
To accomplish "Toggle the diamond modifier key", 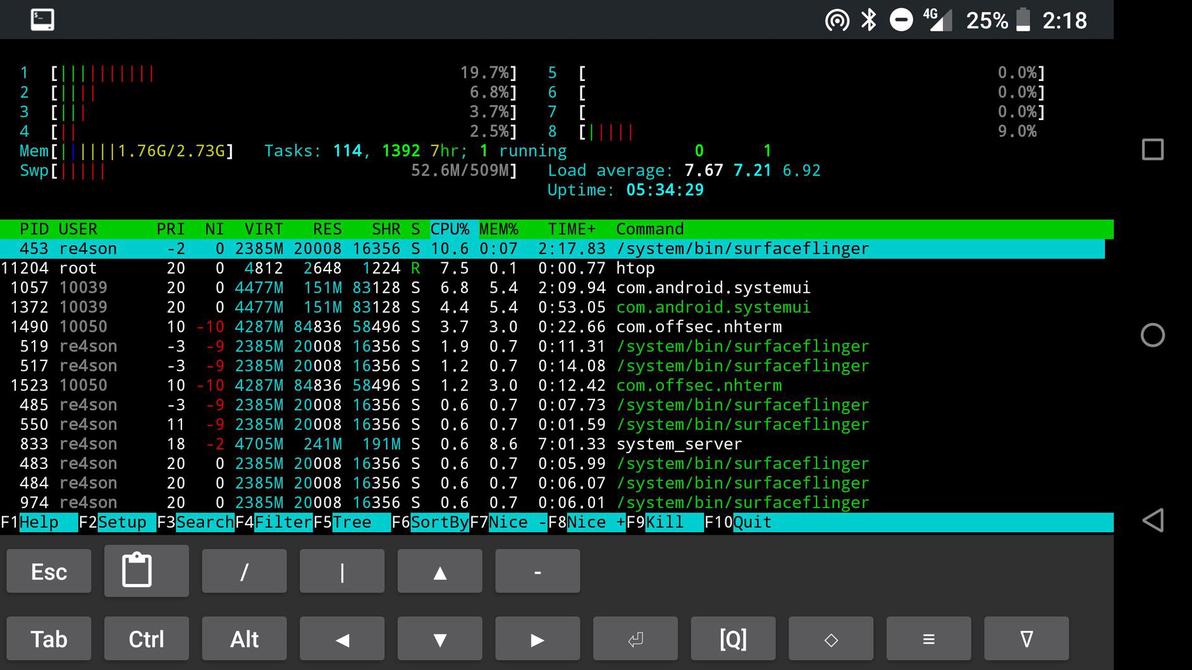I will [830, 638].
